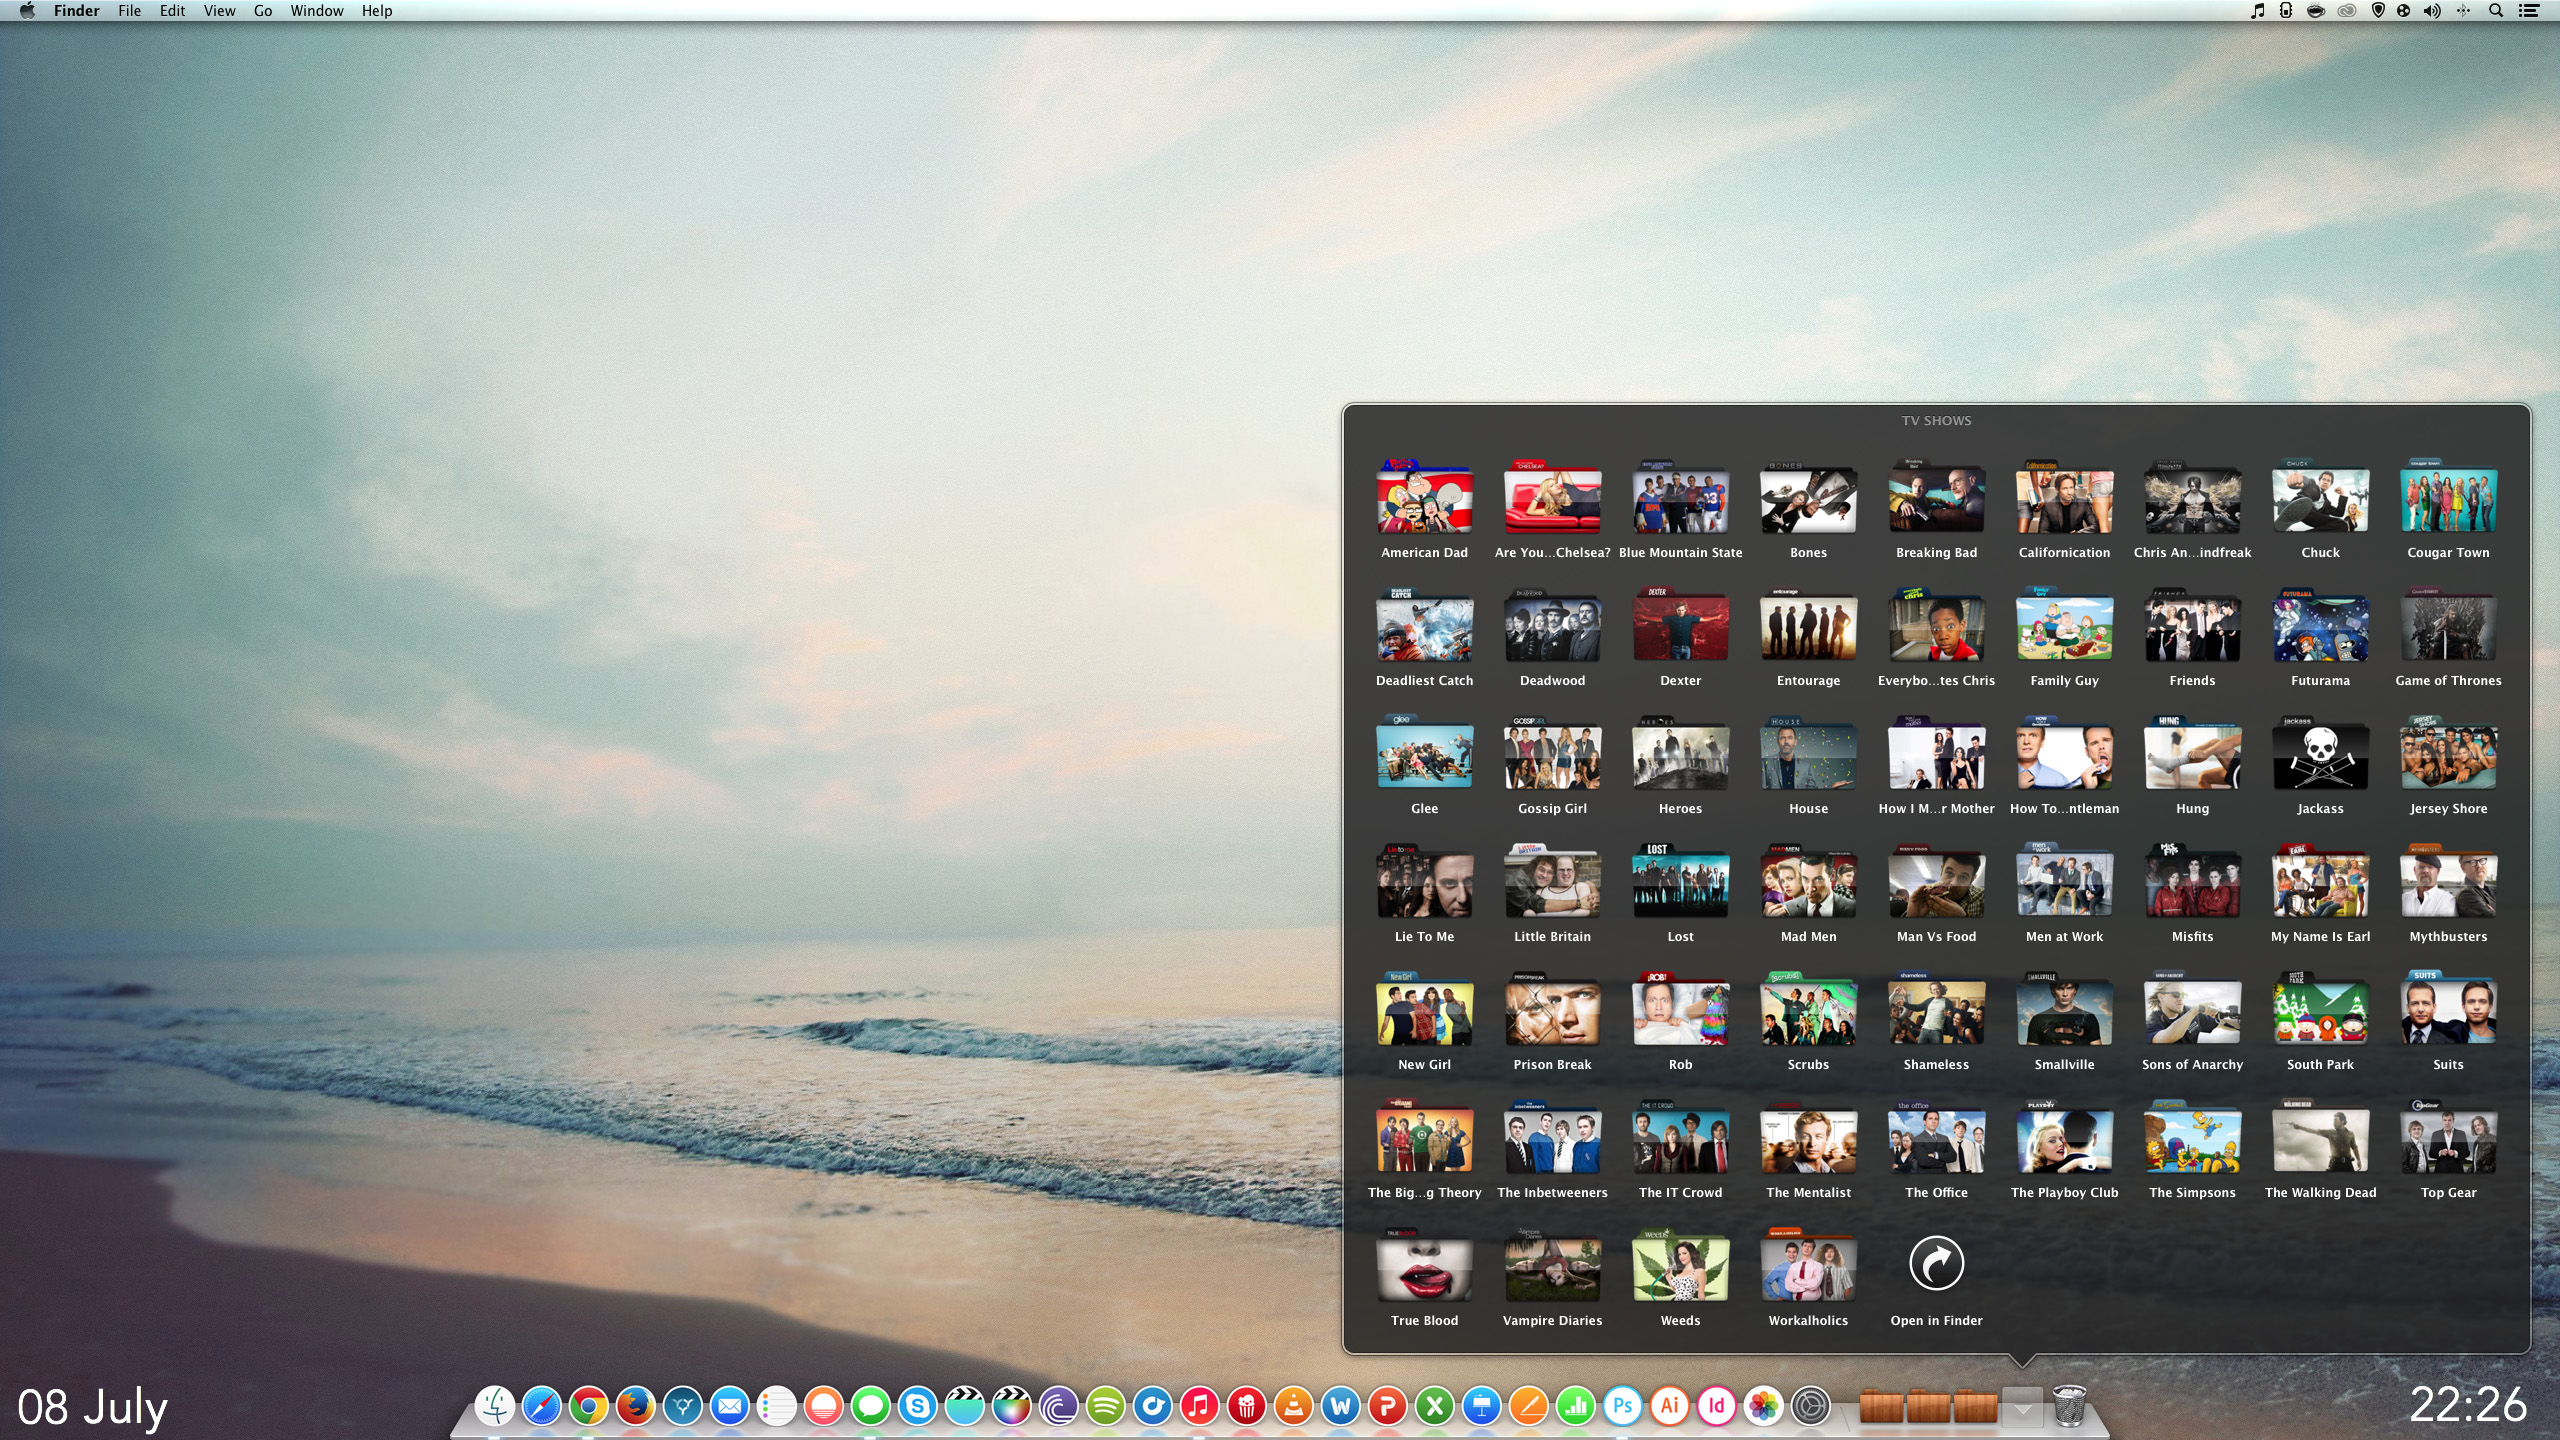This screenshot has width=2560, height=1440.
Task: Launch Popcorn Time from the dock
Action: [1247, 1406]
